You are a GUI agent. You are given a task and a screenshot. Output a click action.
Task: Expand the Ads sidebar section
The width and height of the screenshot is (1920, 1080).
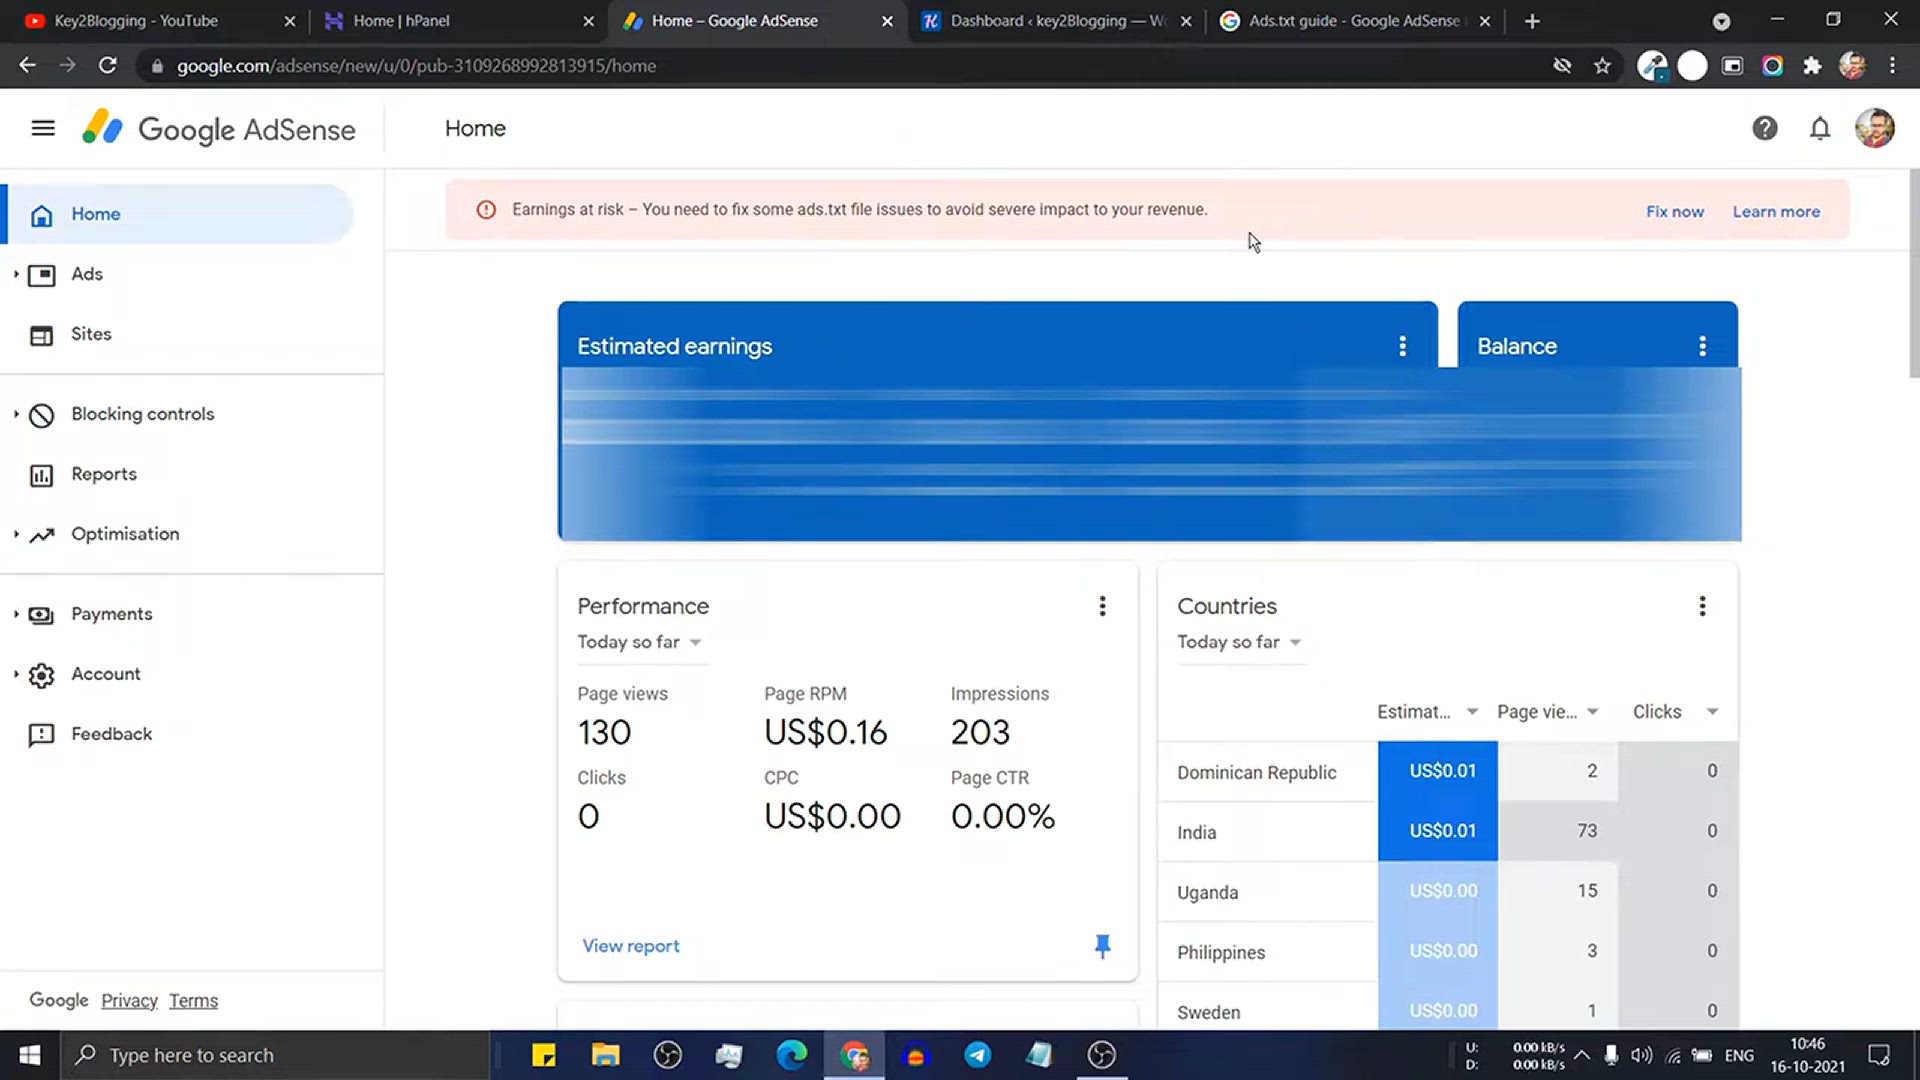click(16, 274)
